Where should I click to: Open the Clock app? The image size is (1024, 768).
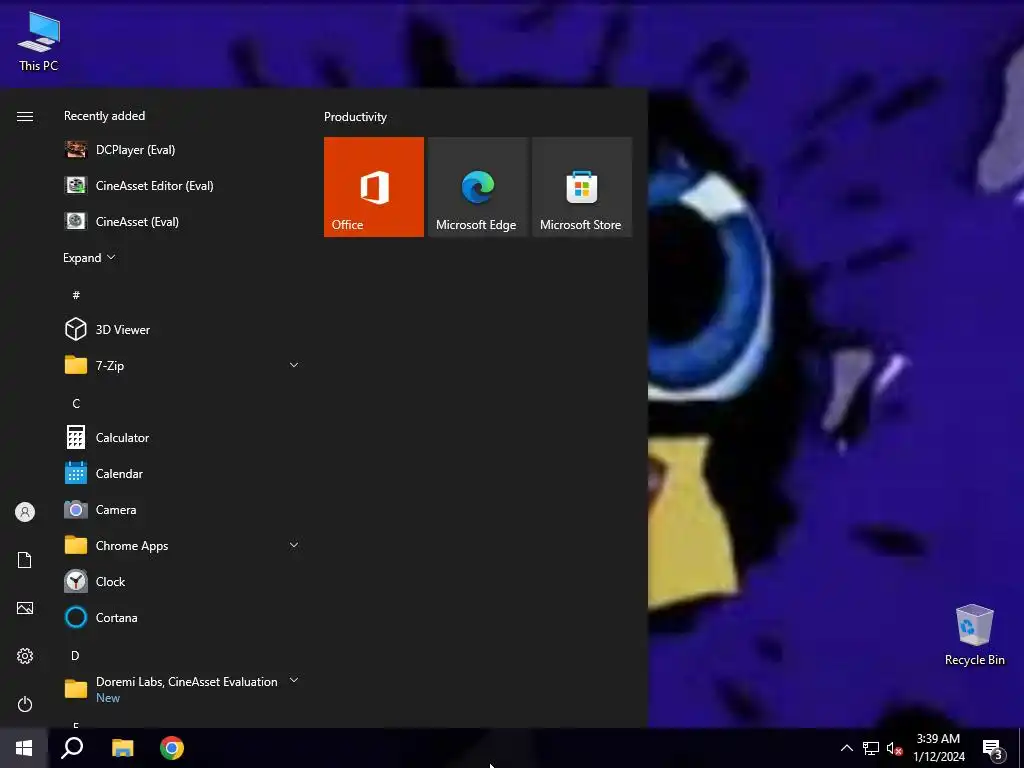(183, 581)
